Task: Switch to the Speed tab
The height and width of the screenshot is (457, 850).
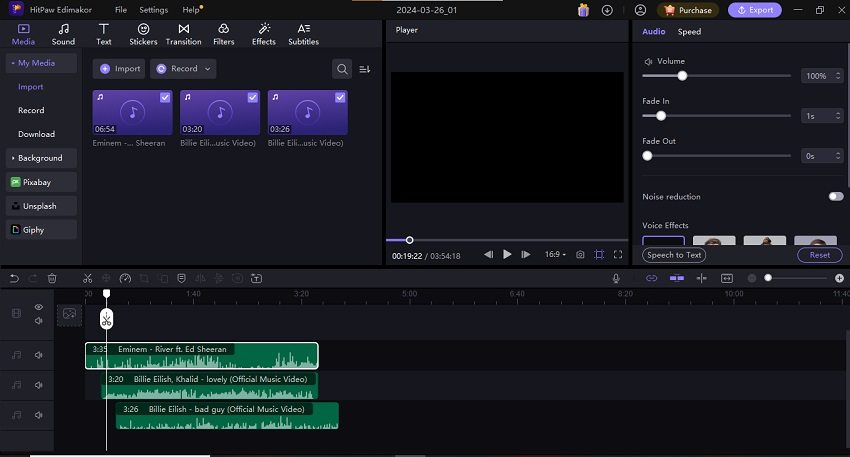Action: click(689, 31)
